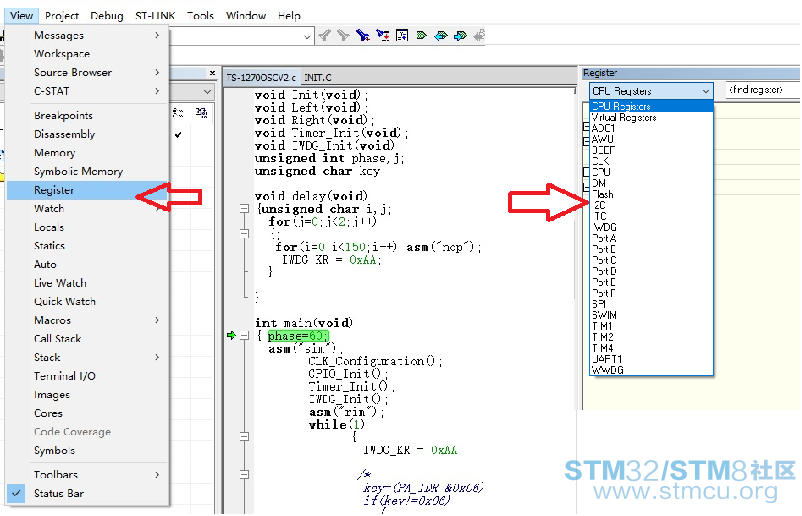The height and width of the screenshot is (516, 802).
Task: Click the boxed document icon on the toolbar
Action: coord(402,35)
